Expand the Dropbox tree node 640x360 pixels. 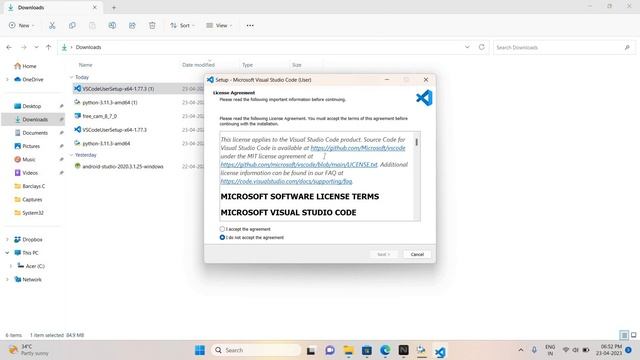coord(7,239)
